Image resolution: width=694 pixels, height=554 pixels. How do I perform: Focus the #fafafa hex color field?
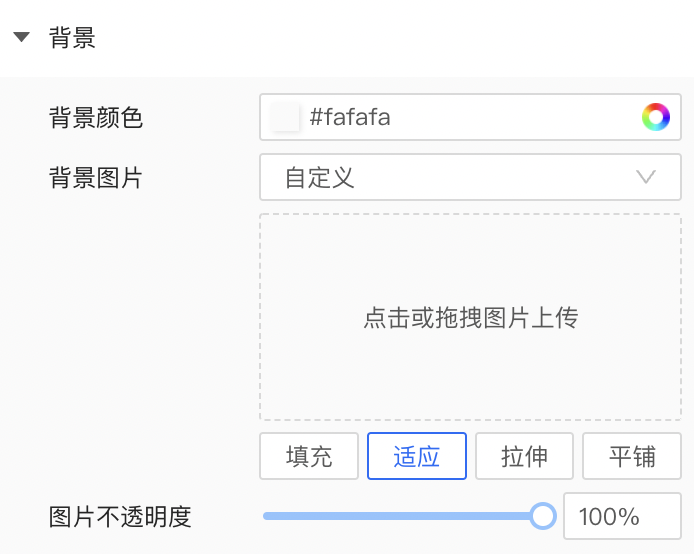470,117
